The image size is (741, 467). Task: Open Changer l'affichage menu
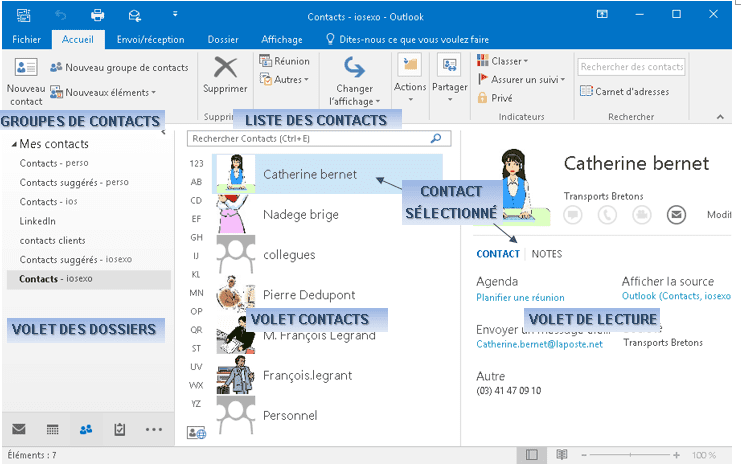tap(354, 81)
